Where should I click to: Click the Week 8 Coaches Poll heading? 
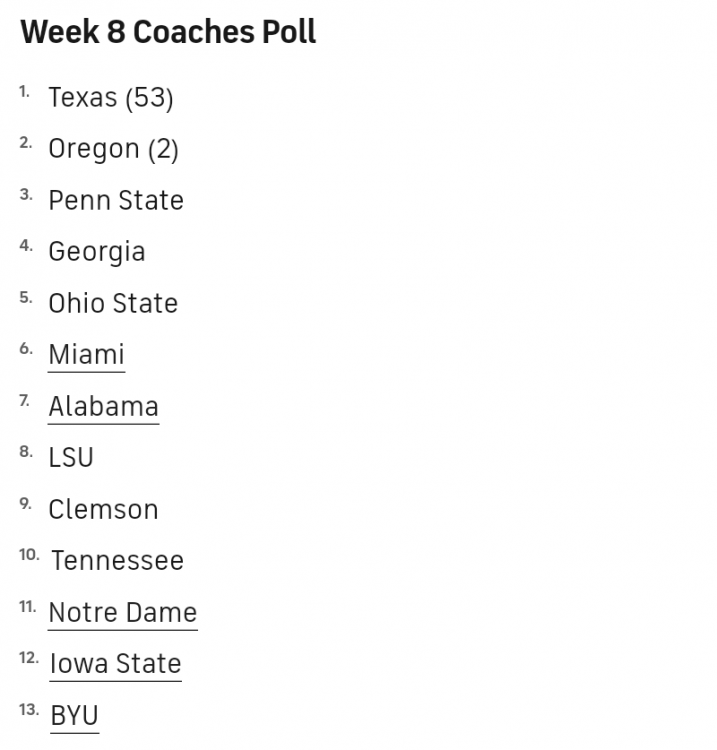(168, 32)
